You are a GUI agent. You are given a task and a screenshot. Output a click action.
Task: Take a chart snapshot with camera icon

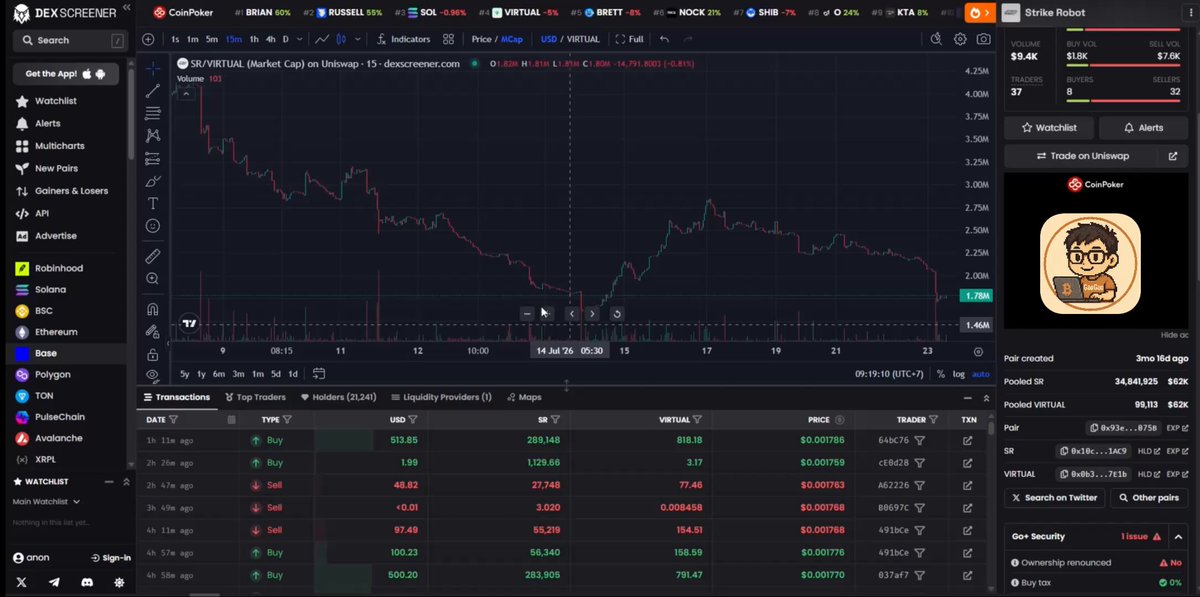984,39
